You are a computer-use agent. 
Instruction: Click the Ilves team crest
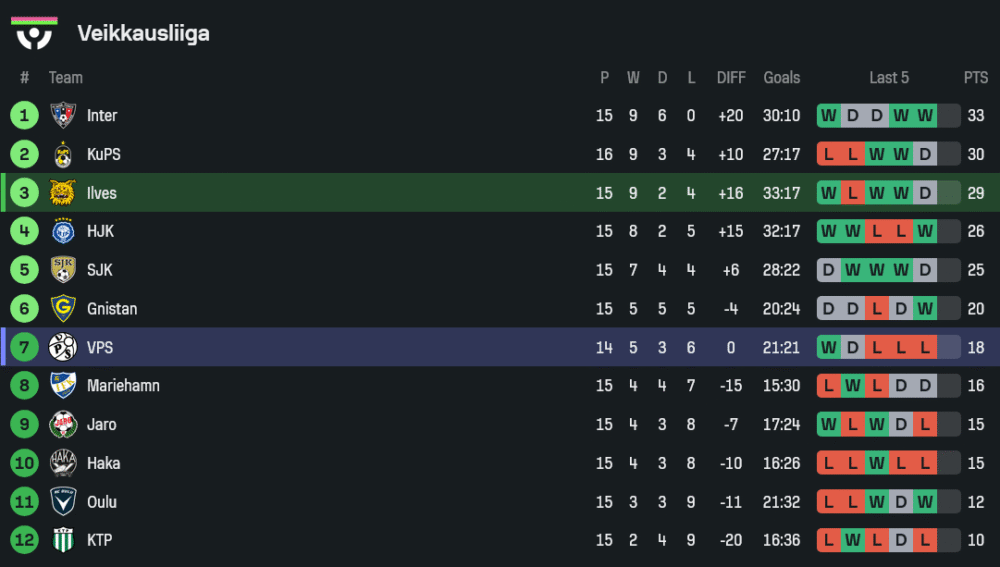63,193
